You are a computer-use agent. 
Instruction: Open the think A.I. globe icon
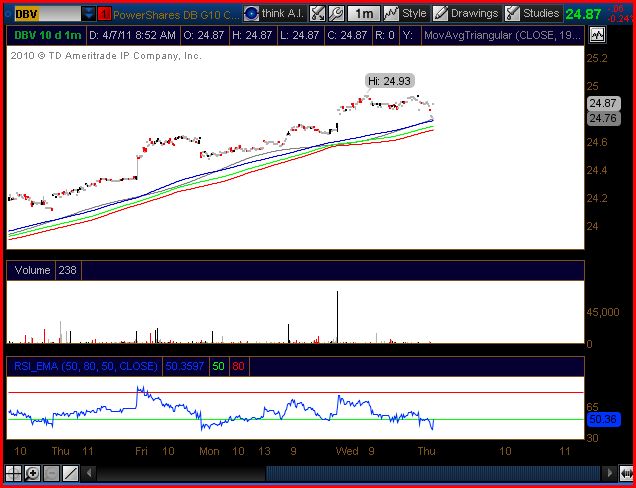[251, 14]
